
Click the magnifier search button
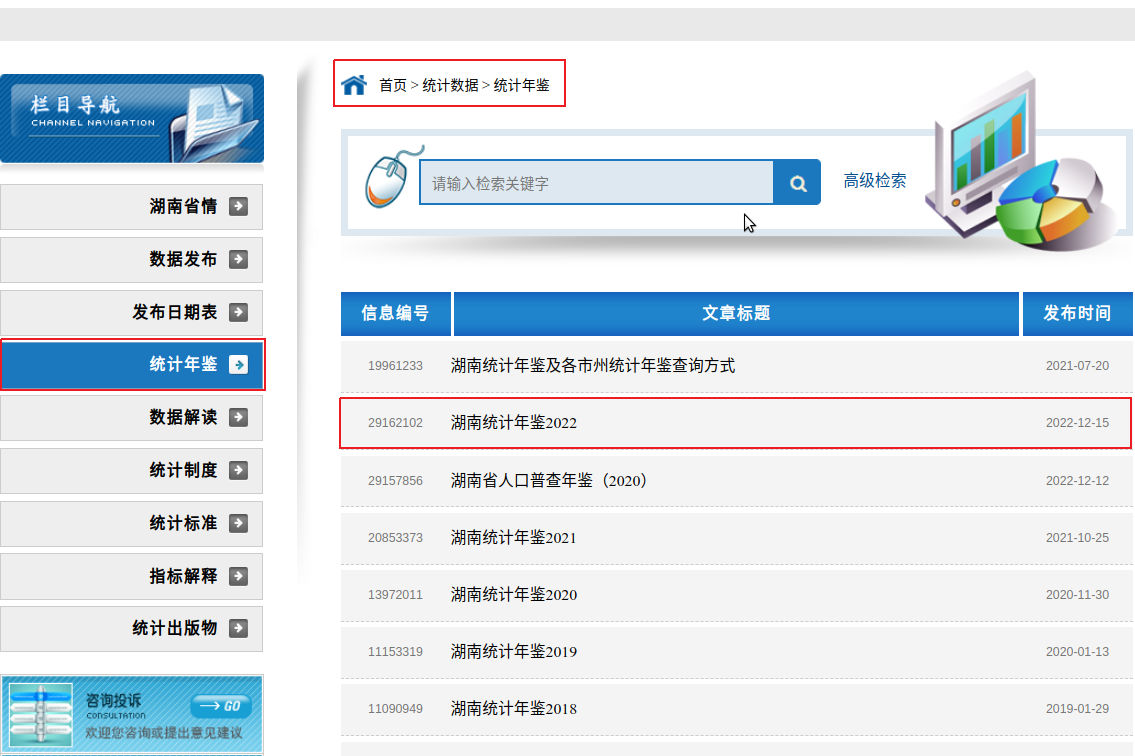tap(797, 183)
